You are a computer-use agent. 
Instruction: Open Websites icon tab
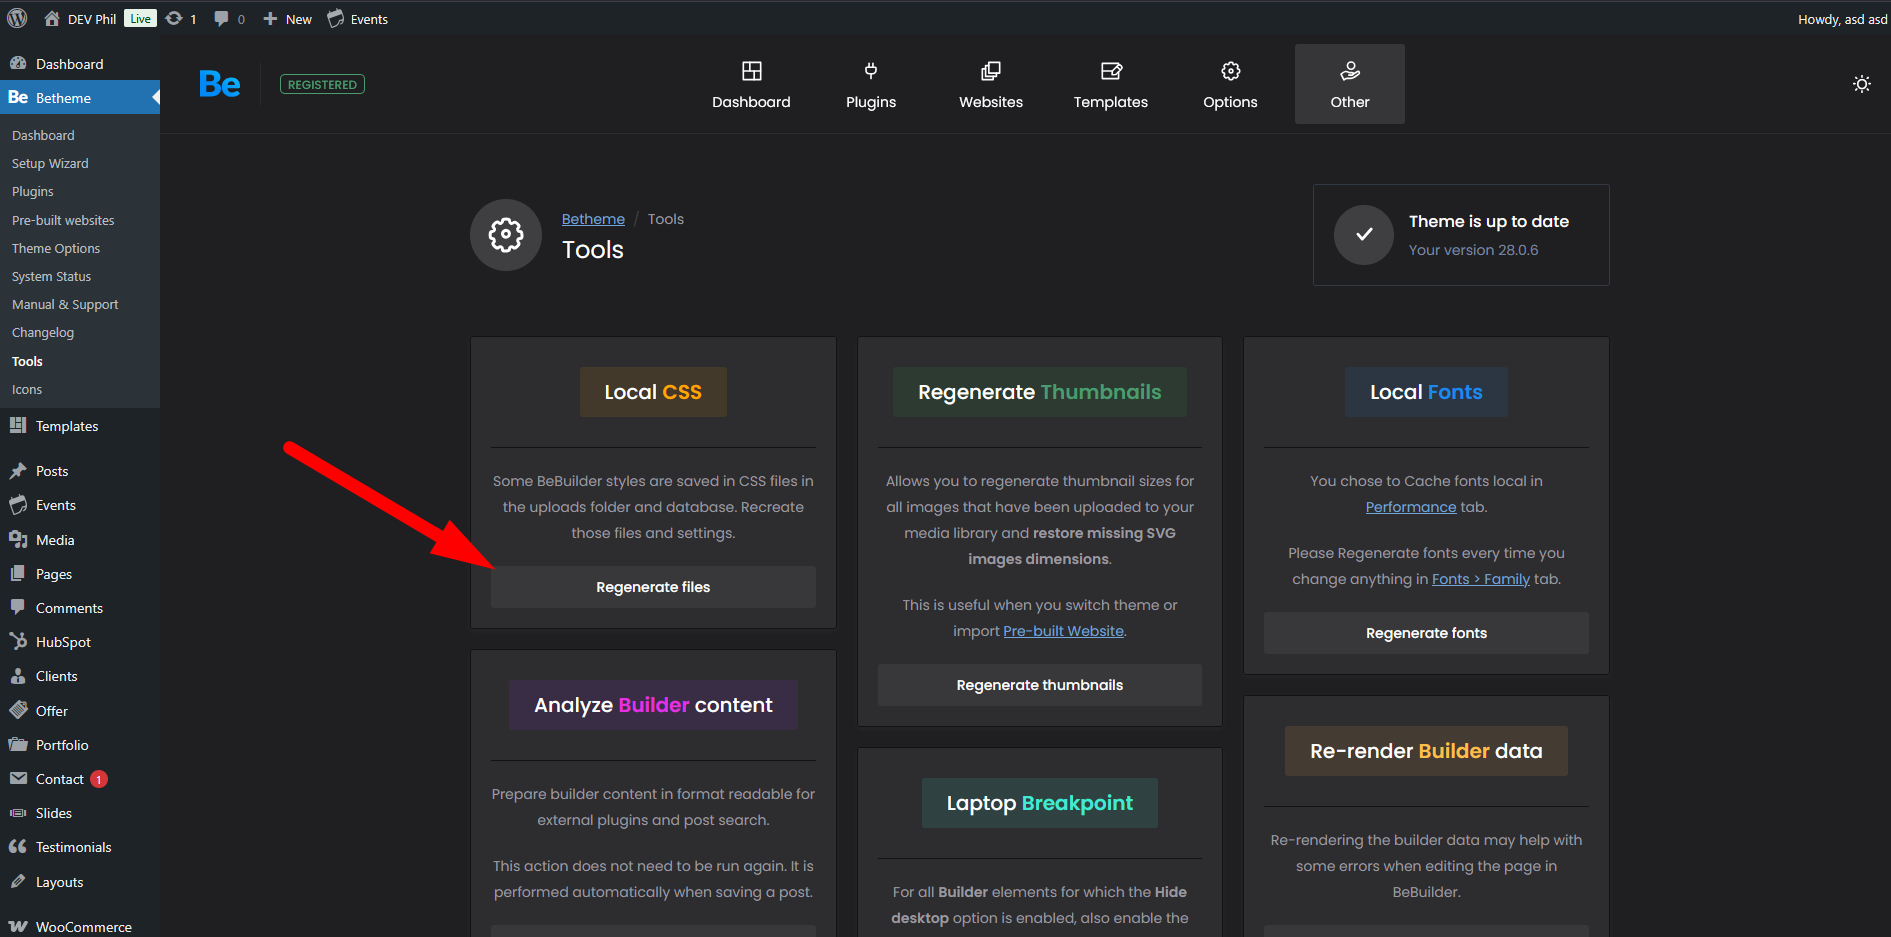point(991,71)
